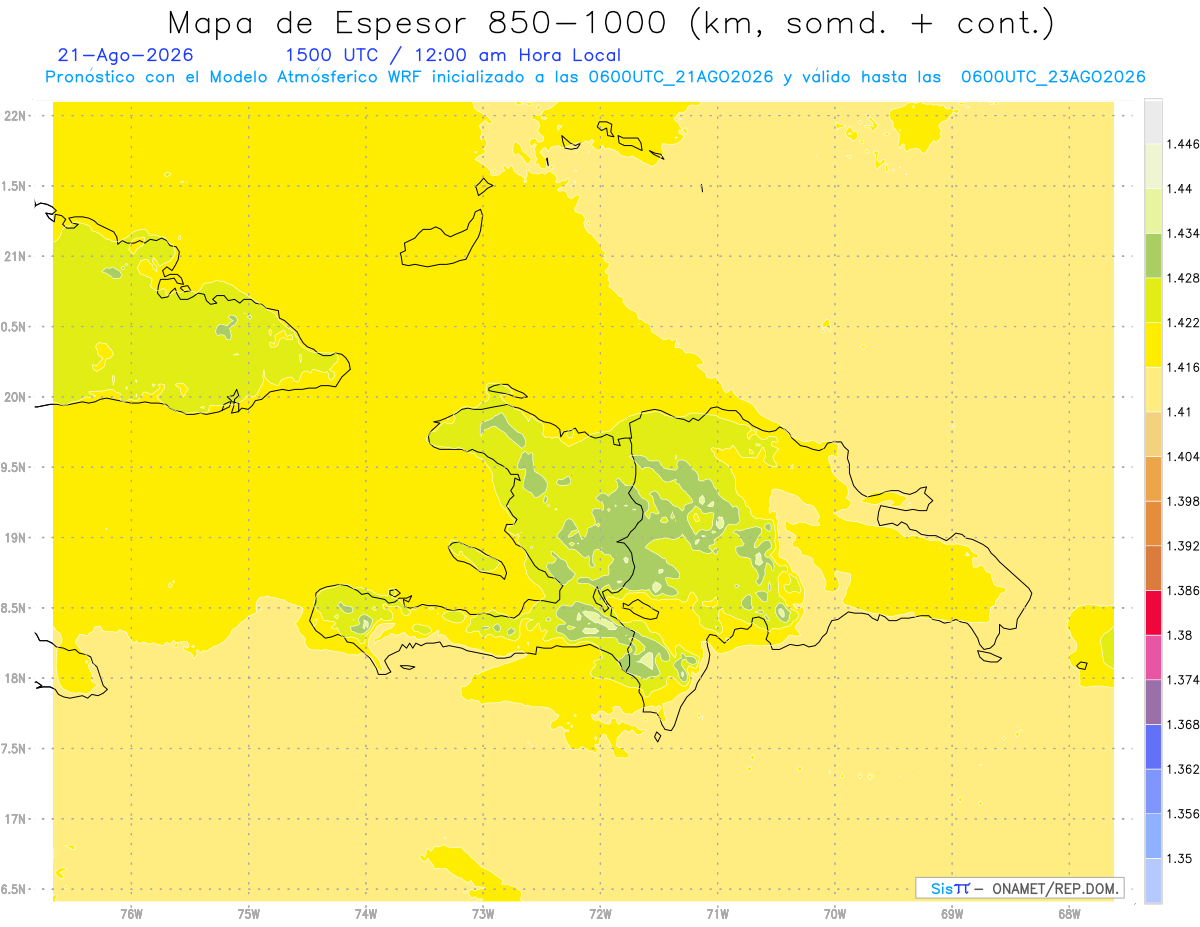Choose the blue legend swatch between 1.362 and 1.368

point(1153,746)
